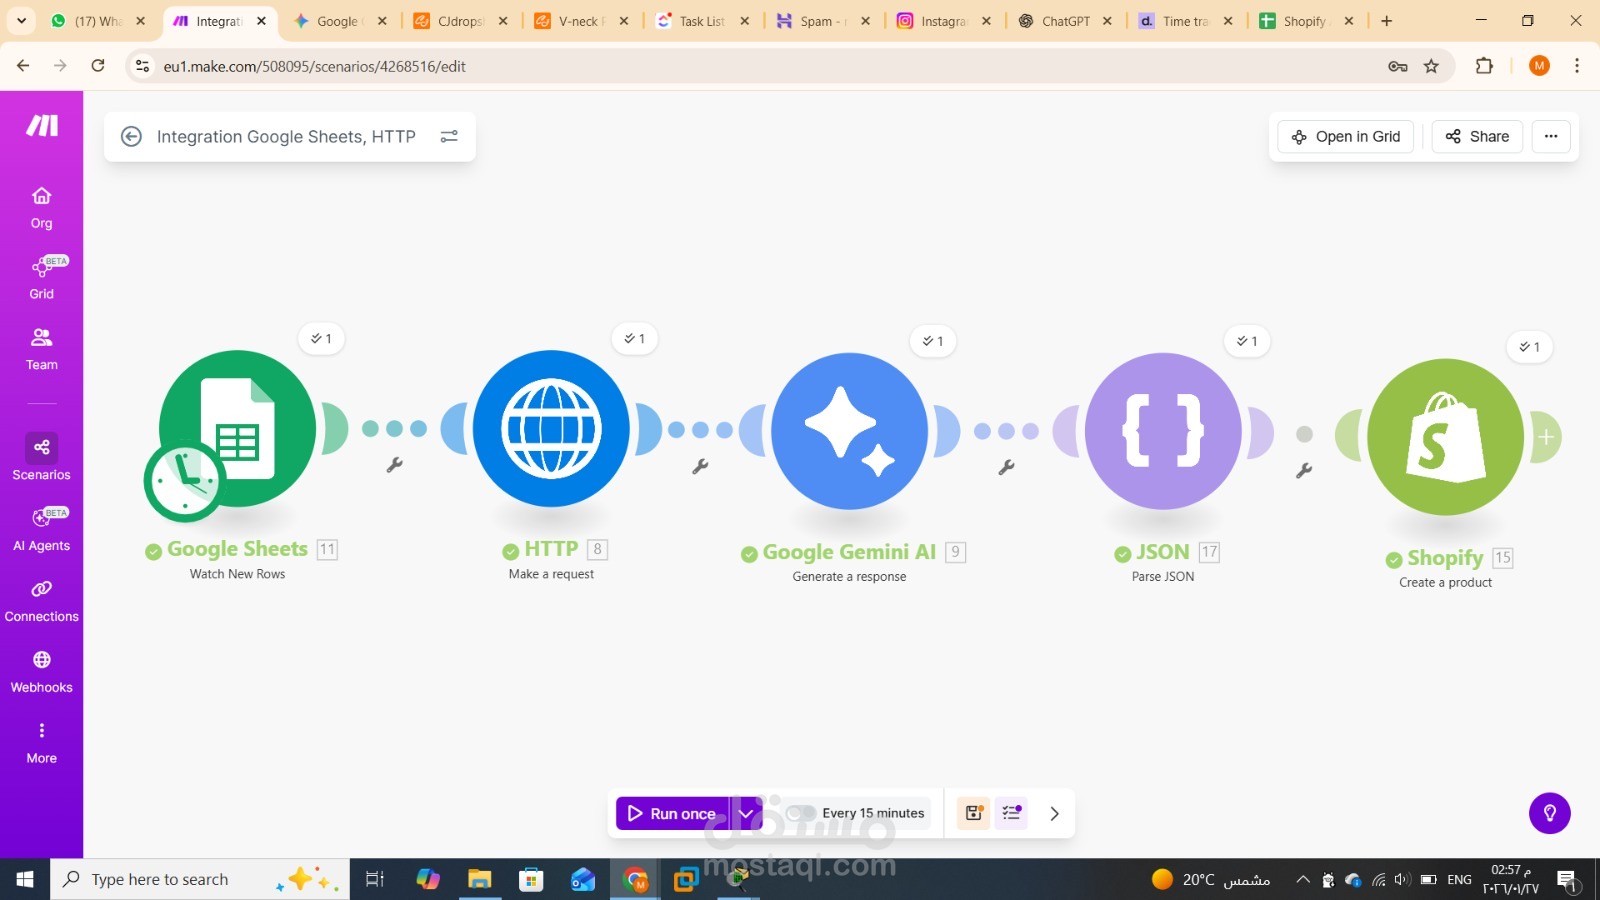
Task: Open File Explorer from the taskbar
Action: (x=480, y=879)
